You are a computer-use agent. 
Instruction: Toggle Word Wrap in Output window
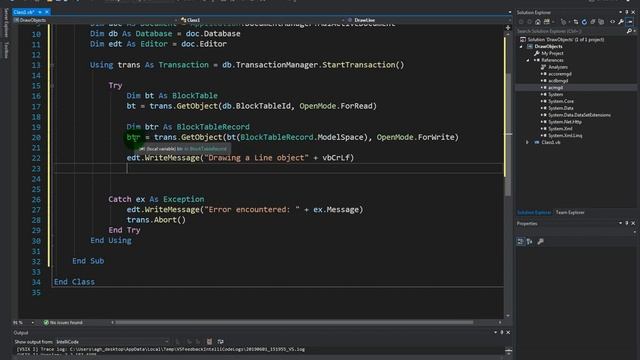pyautogui.click(x=220, y=342)
